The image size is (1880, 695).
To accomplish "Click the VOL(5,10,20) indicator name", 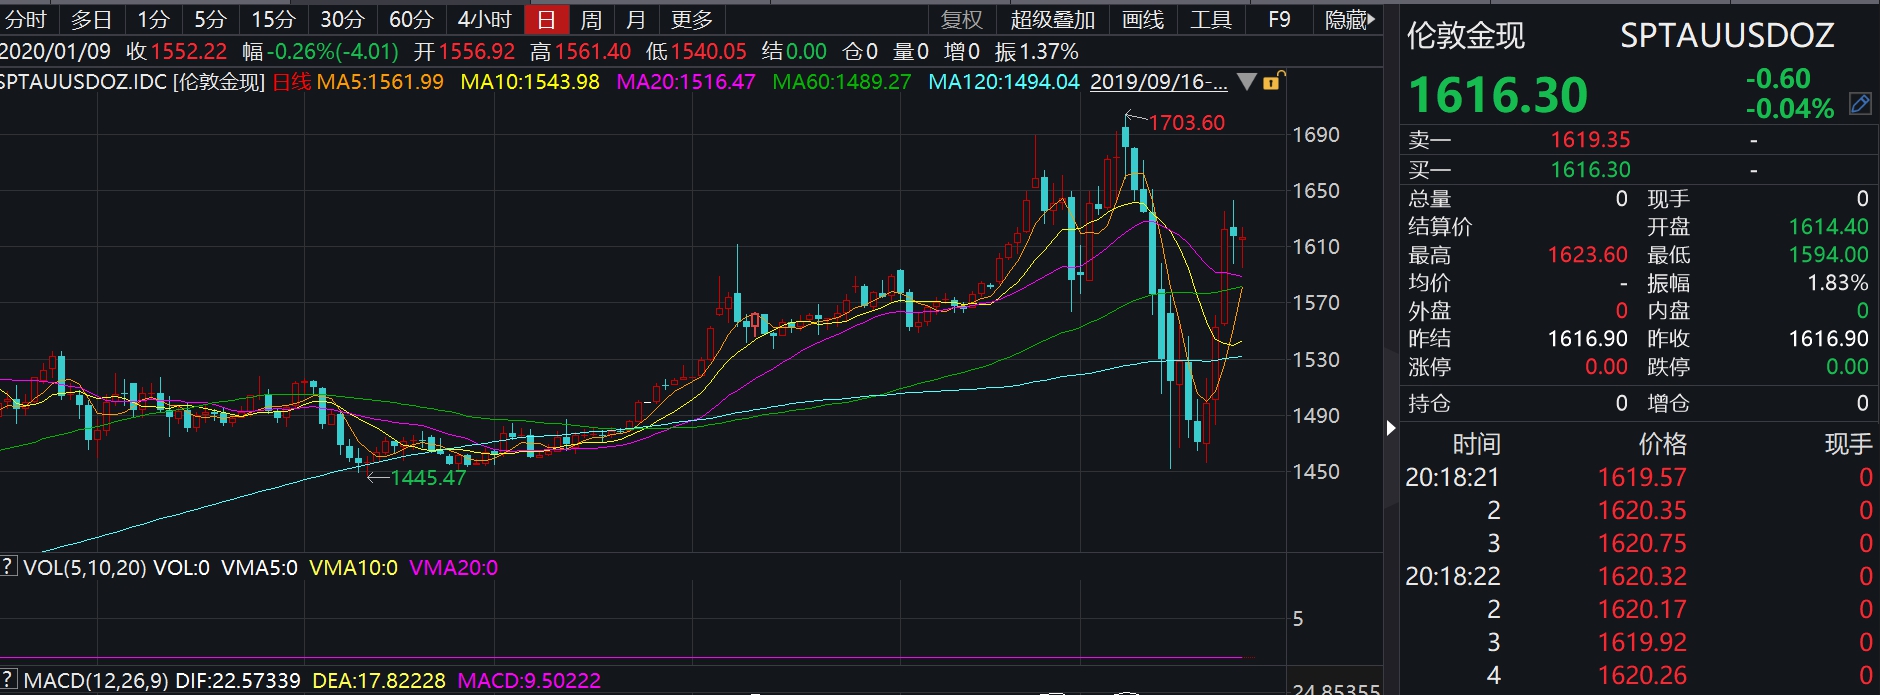I will point(85,568).
